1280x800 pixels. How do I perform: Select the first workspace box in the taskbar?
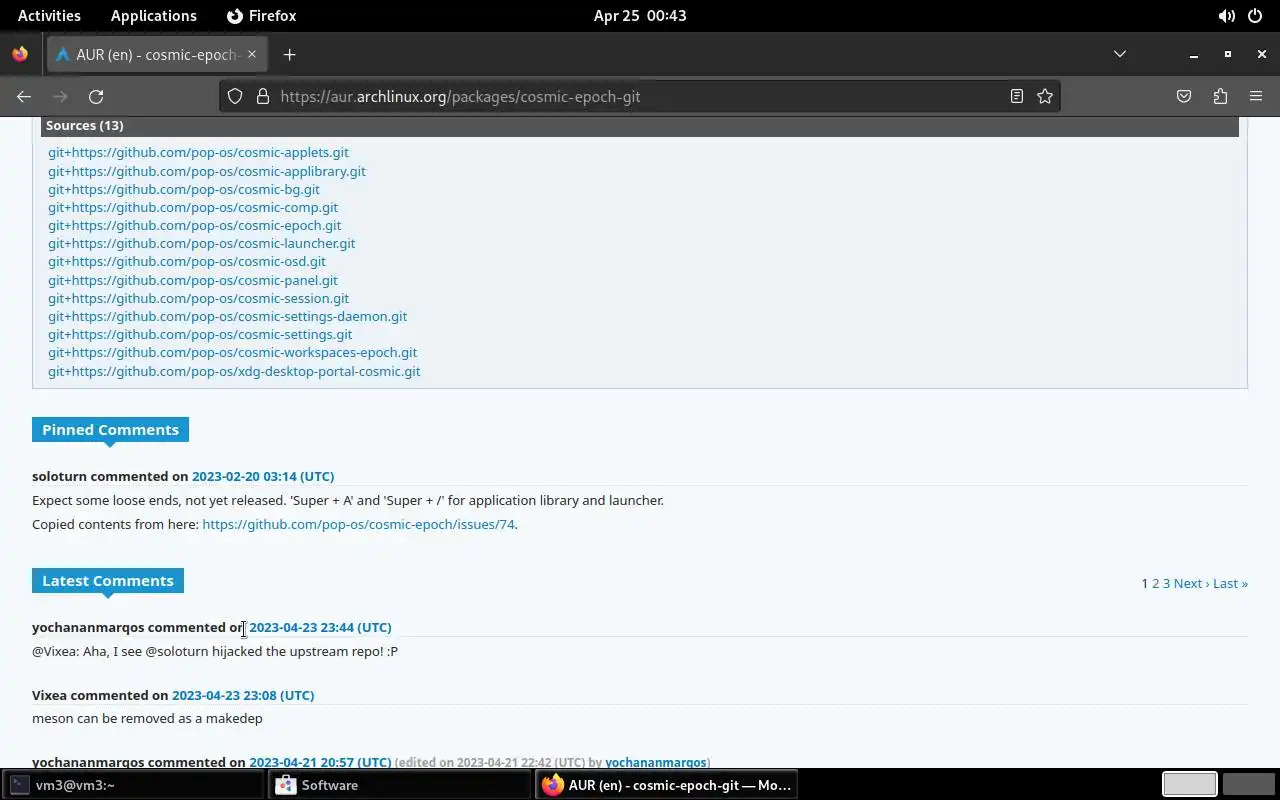1189,785
